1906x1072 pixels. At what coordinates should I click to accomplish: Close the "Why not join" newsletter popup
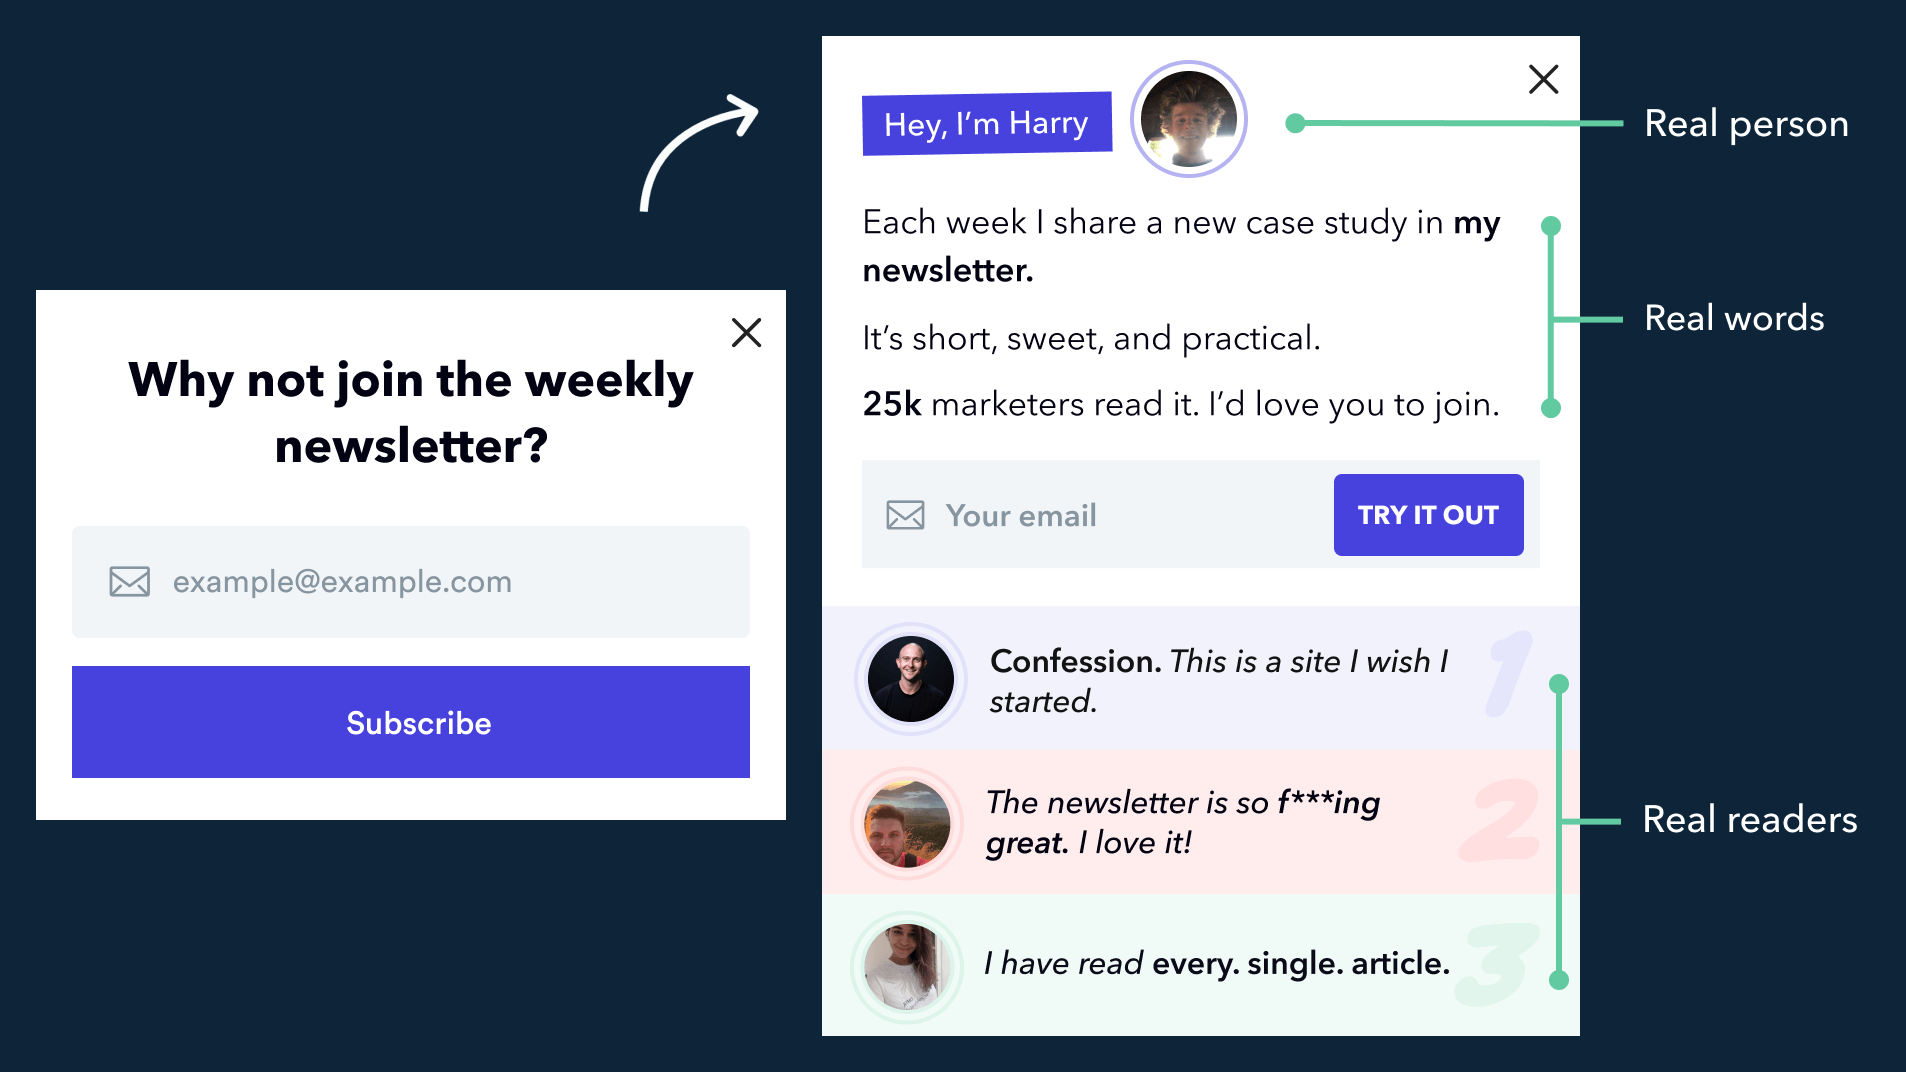(746, 332)
